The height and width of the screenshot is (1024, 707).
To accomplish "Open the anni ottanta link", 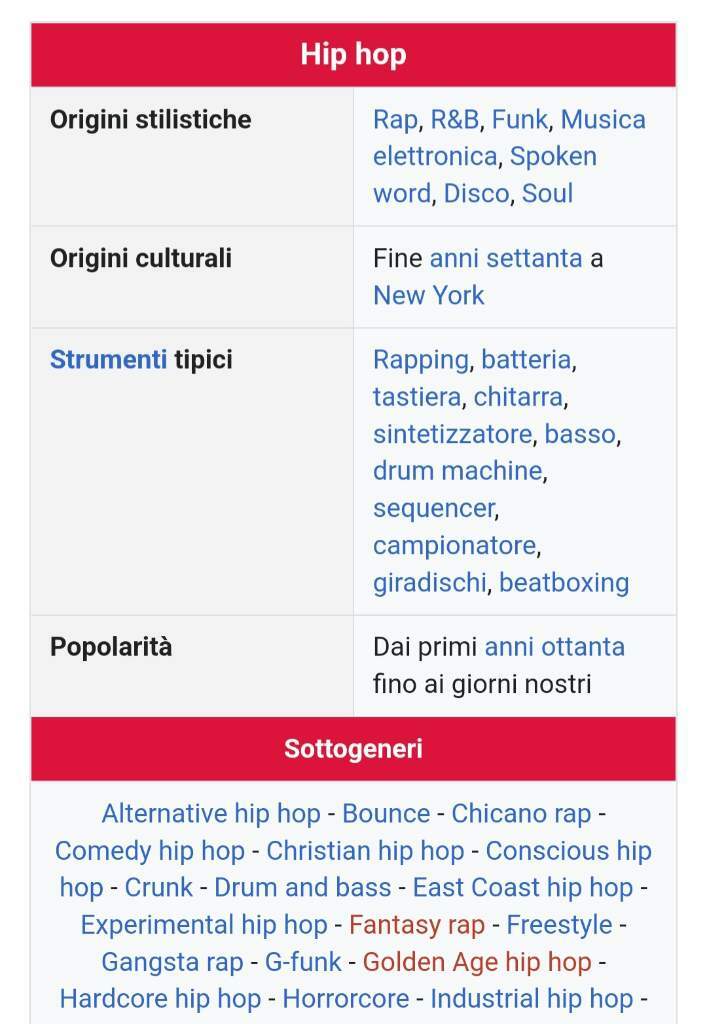I will point(554,647).
